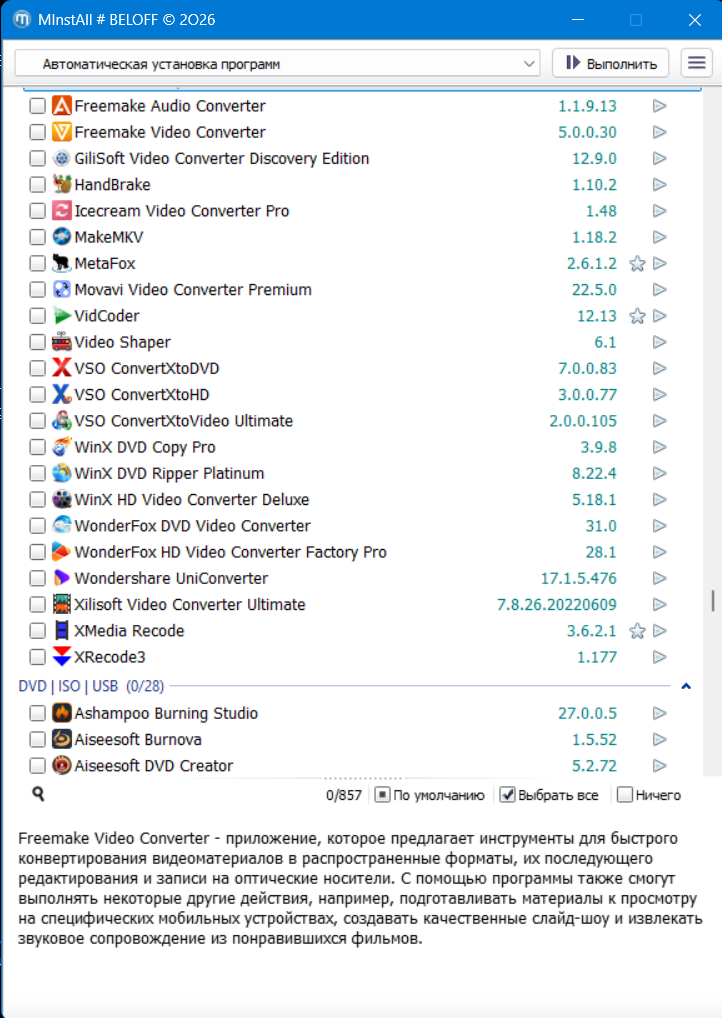Click the play arrow in the MakeMKV row
Image resolution: width=722 pixels, height=1018 pixels.
click(660, 237)
